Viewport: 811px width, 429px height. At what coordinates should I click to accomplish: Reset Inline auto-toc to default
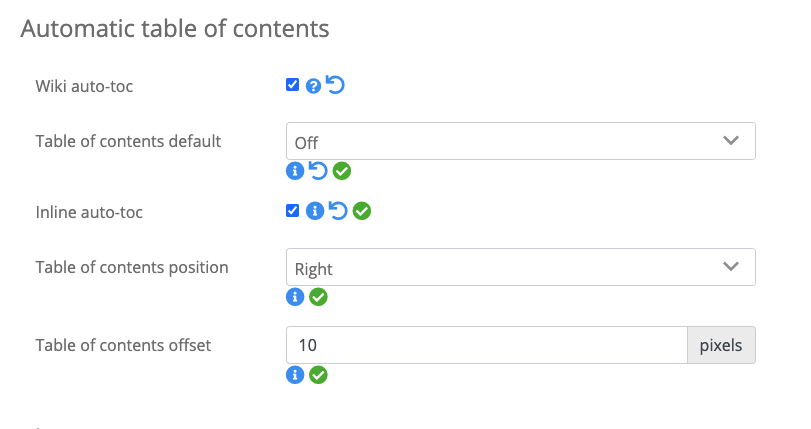[x=338, y=211]
